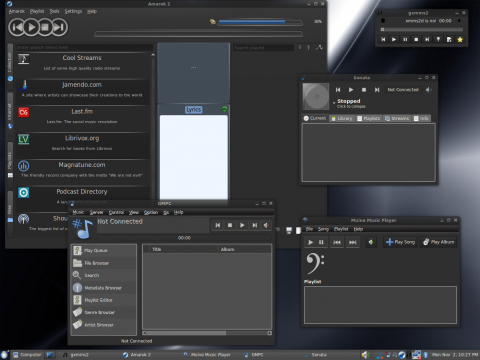Click gxmms2 info lightbulb icon
The width and height of the screenshot is (480, 360).
pyautogui.click(x=438, y=39)
